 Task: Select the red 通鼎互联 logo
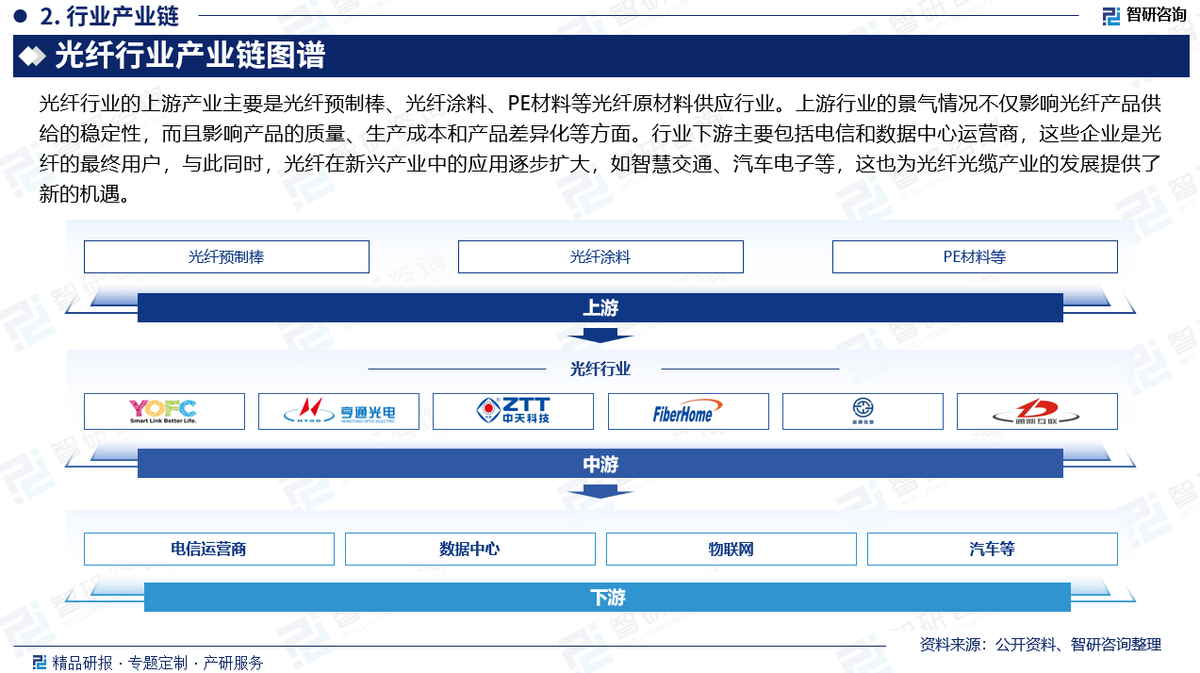(1037, 411)
